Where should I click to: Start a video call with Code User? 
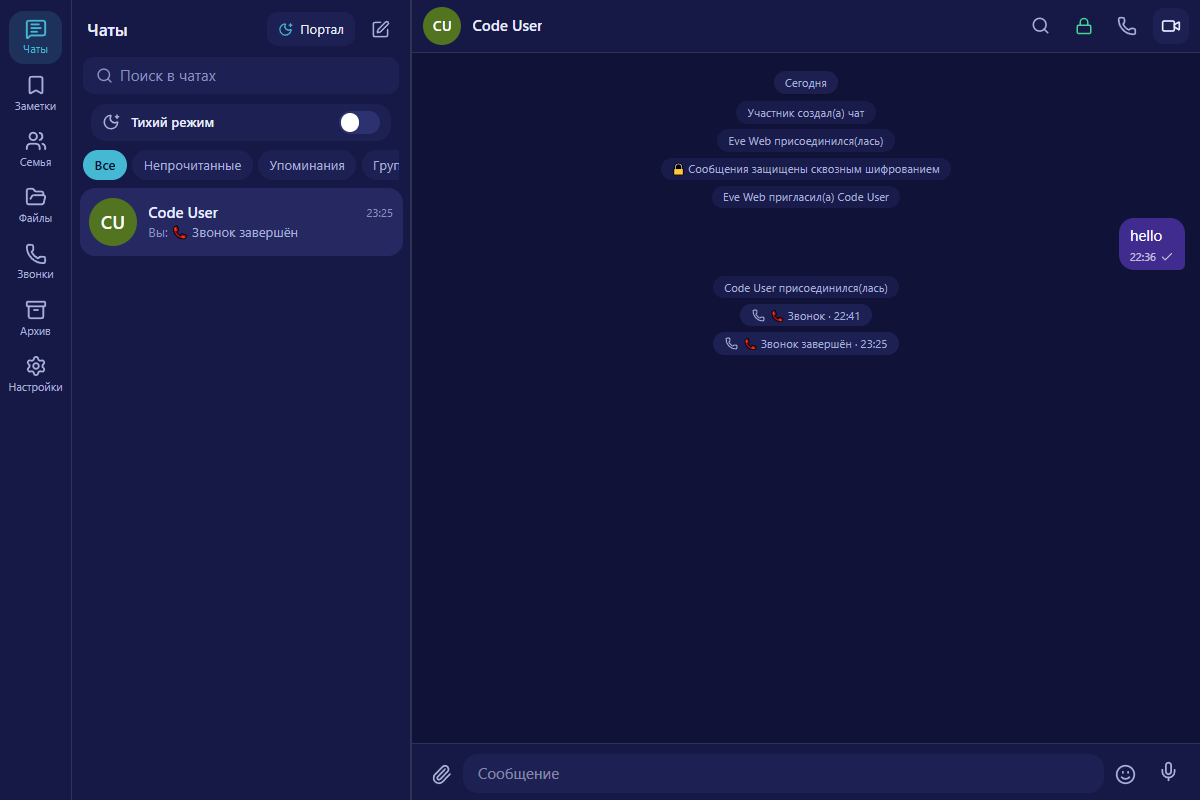(1171, 26)
